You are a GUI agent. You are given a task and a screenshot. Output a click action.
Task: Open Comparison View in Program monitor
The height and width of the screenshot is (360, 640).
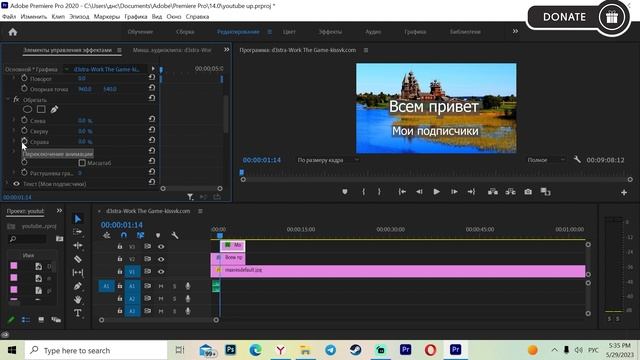point(545,191)
